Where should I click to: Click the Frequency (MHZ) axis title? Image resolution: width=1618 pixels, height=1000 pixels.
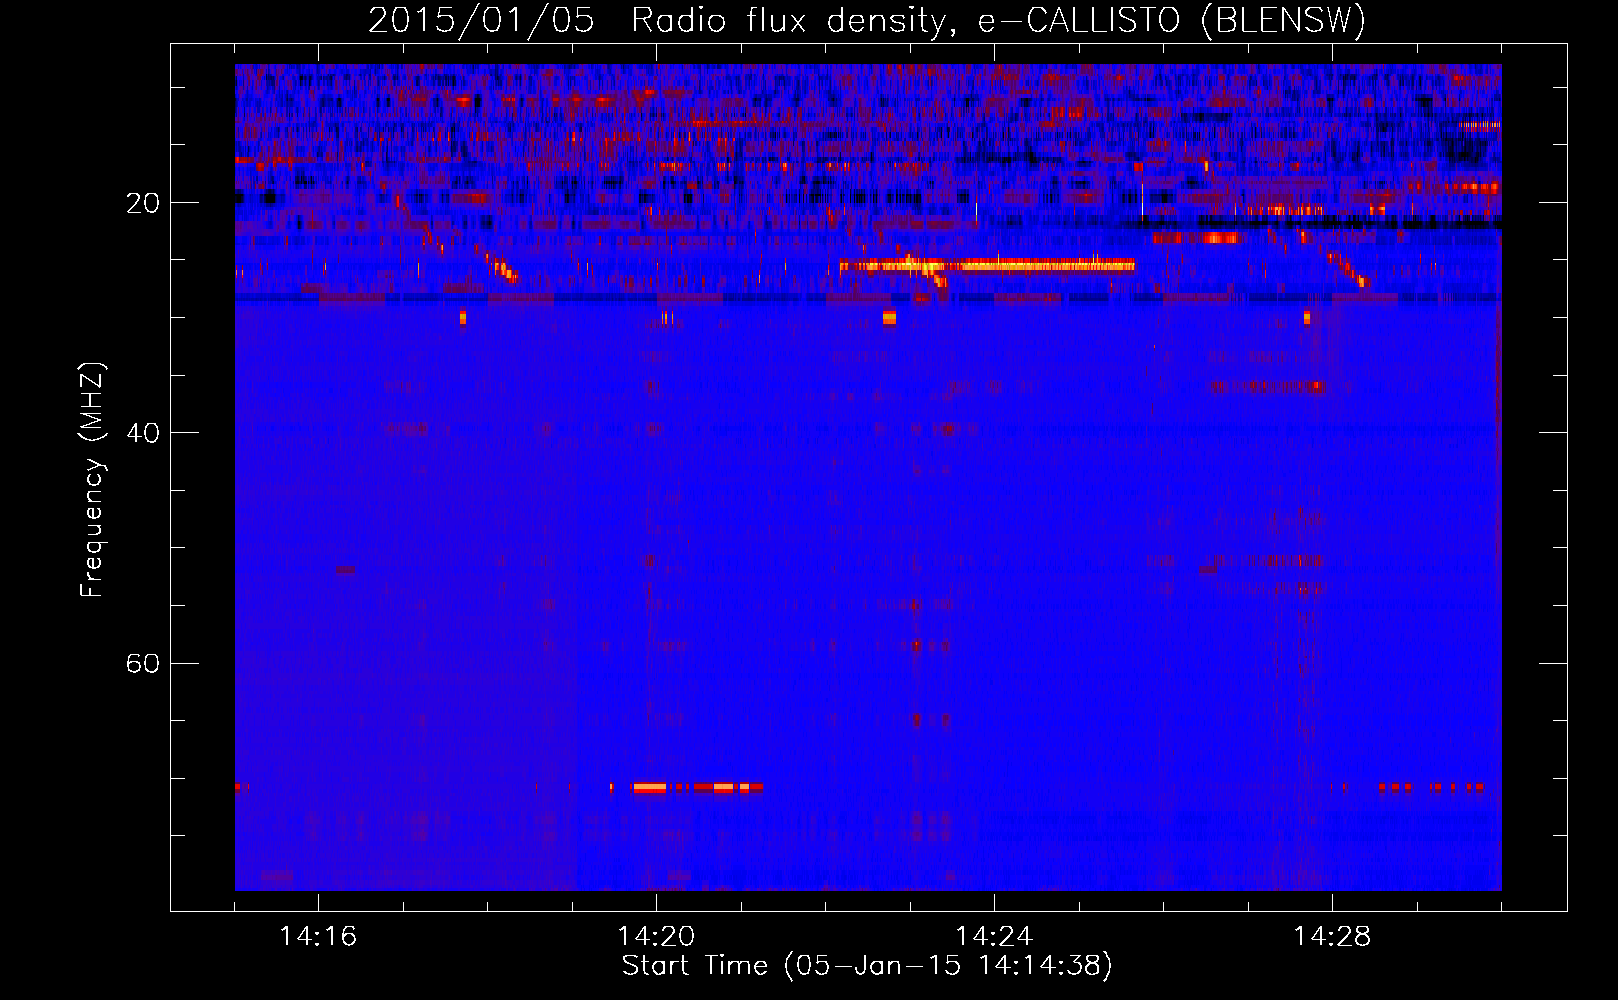tap(92, 479)
